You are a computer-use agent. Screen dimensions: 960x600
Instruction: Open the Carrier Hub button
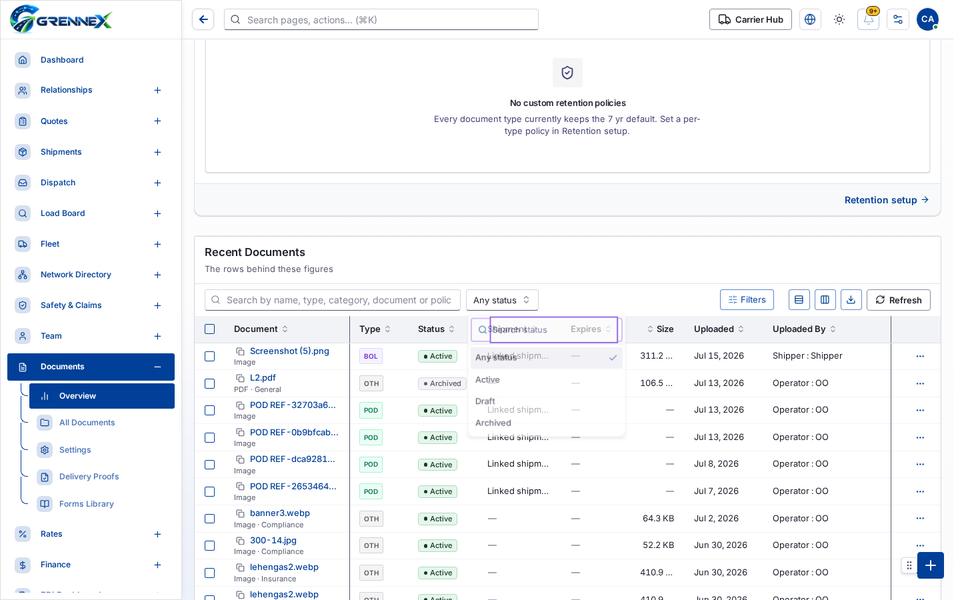pyautogui.click(x=750, y=20)
